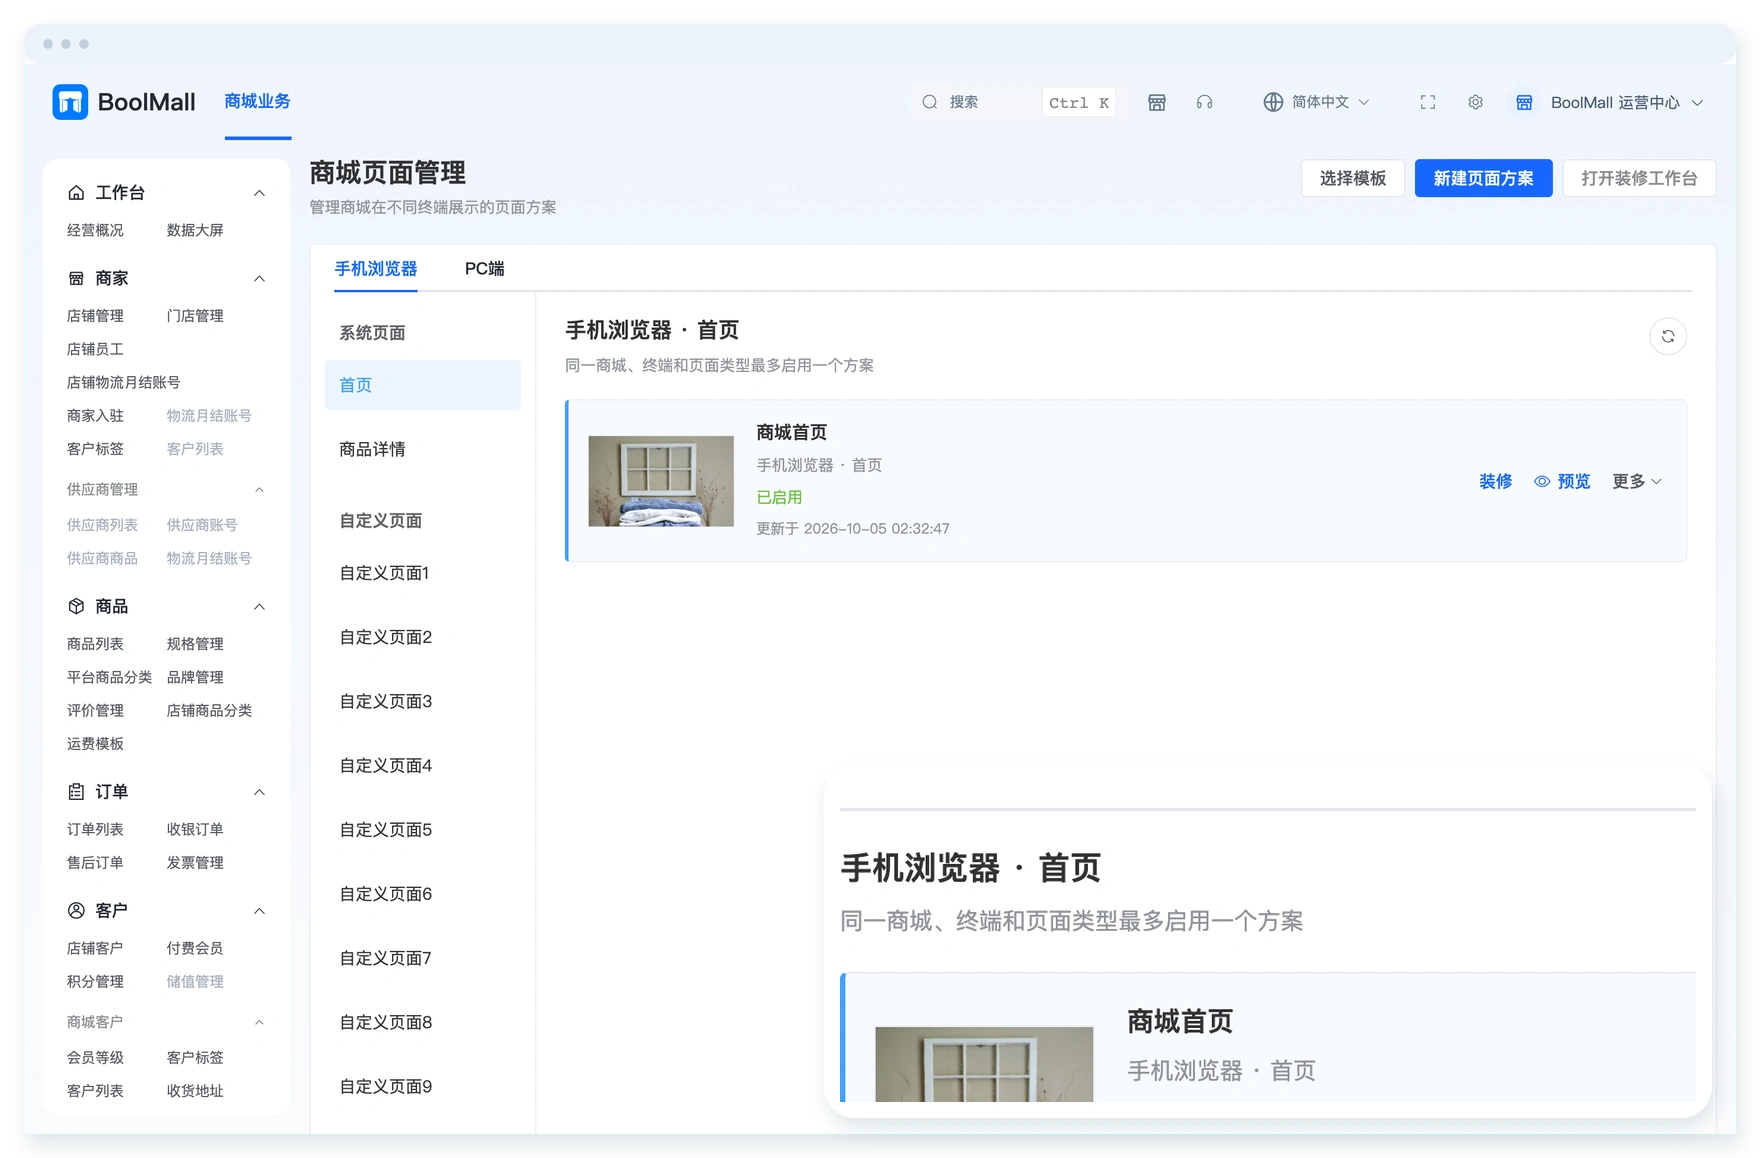Click the 装修 link on 商城首页

pos(1496,481)
